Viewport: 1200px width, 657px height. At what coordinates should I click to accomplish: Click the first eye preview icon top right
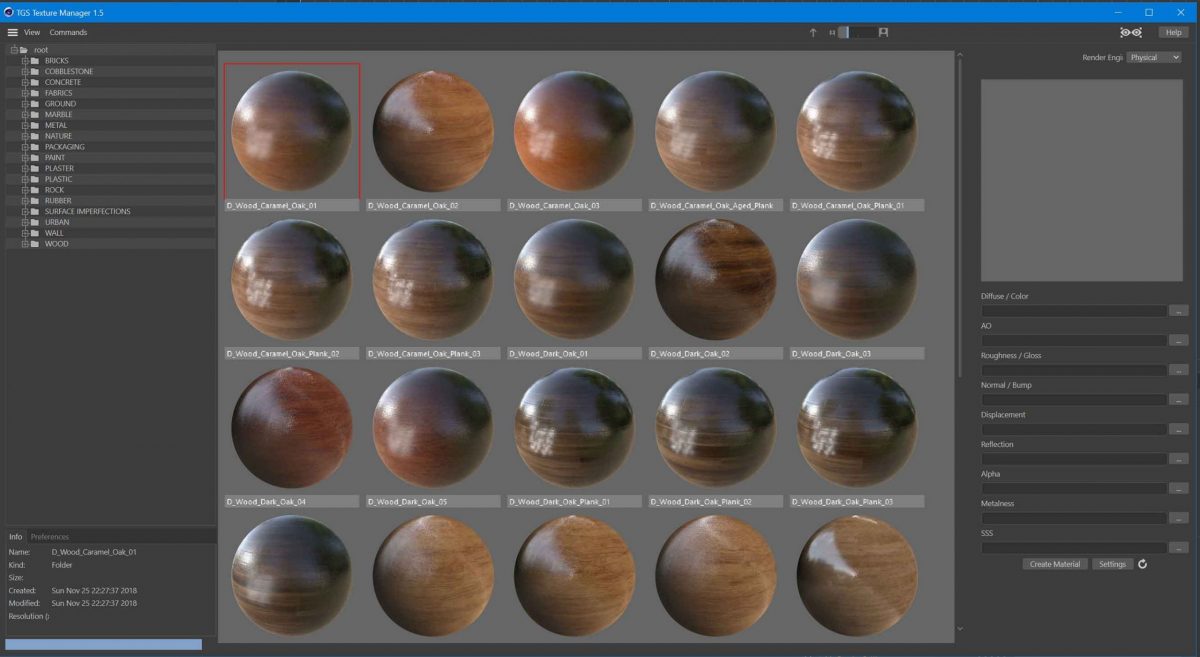[x=1124, y=31]
